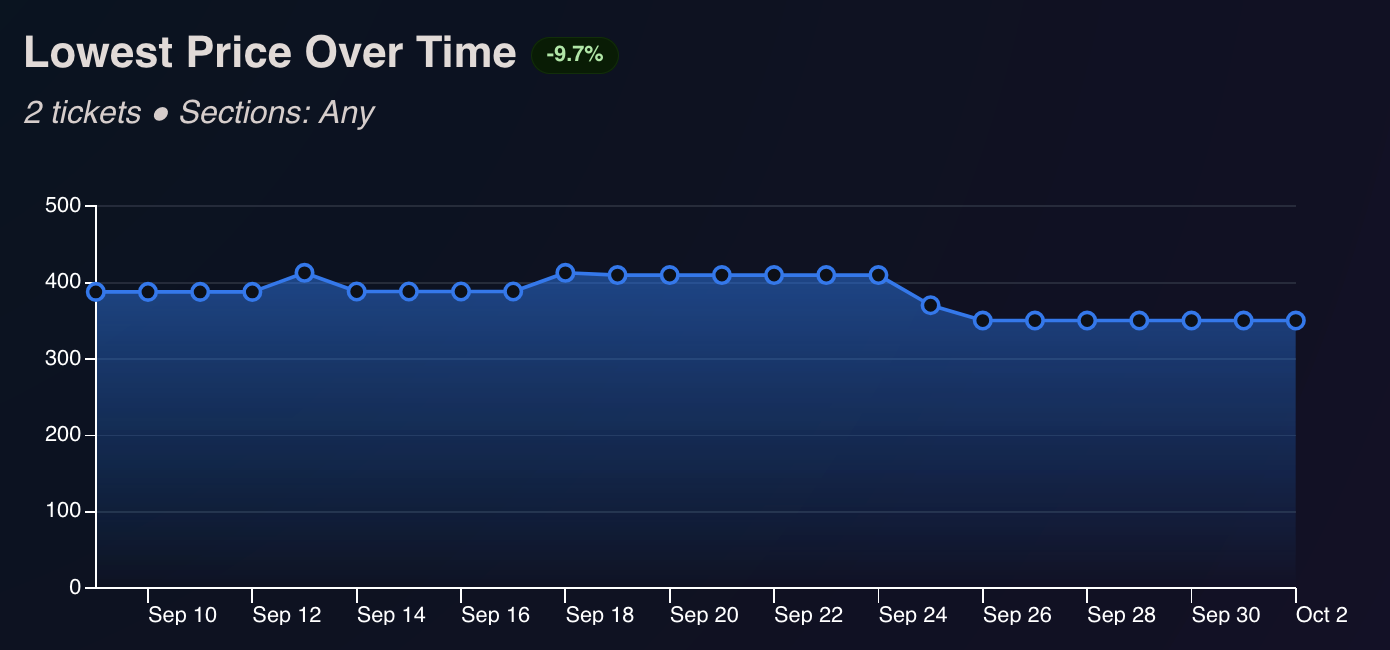Click the Sep 24 data point before the drop
The image size is (1390, 650).
pyautogui.click(x=878, y=275)
